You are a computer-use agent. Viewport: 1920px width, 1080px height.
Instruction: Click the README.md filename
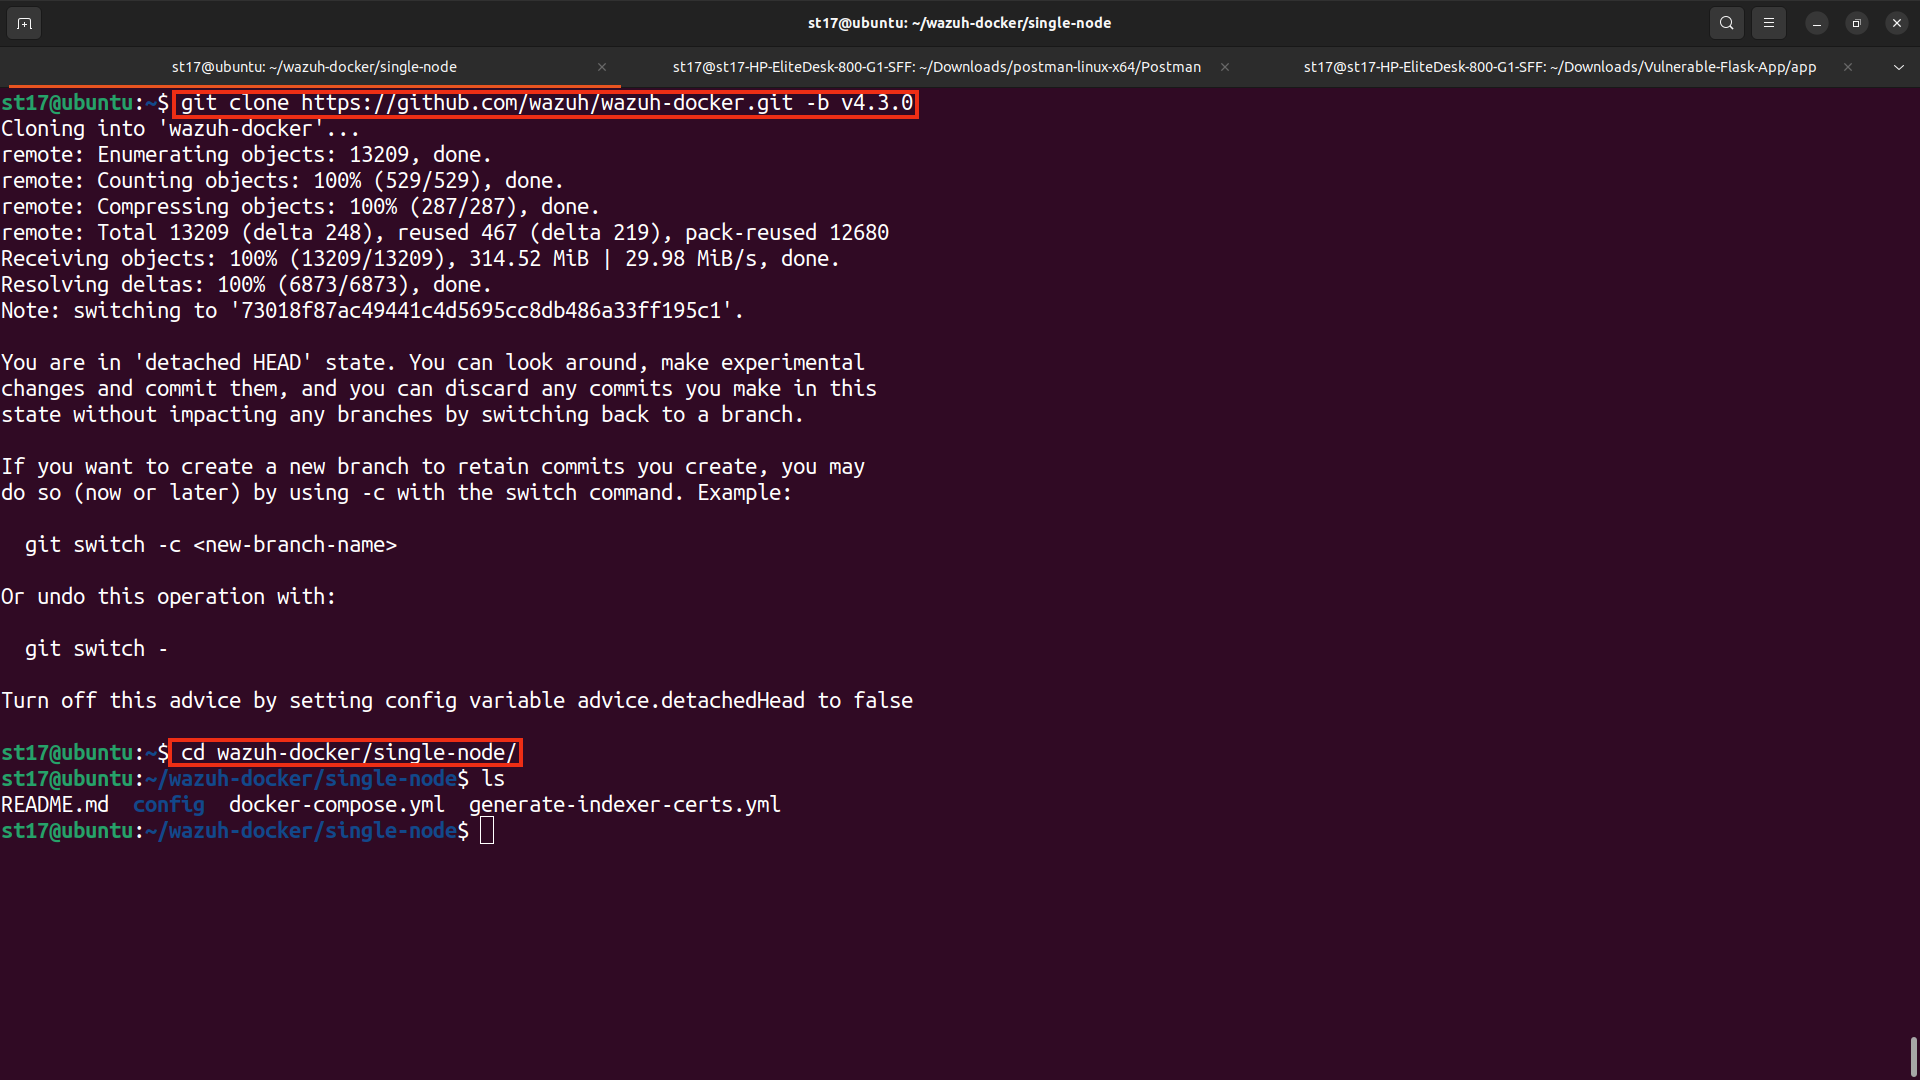tap(55, 804)
